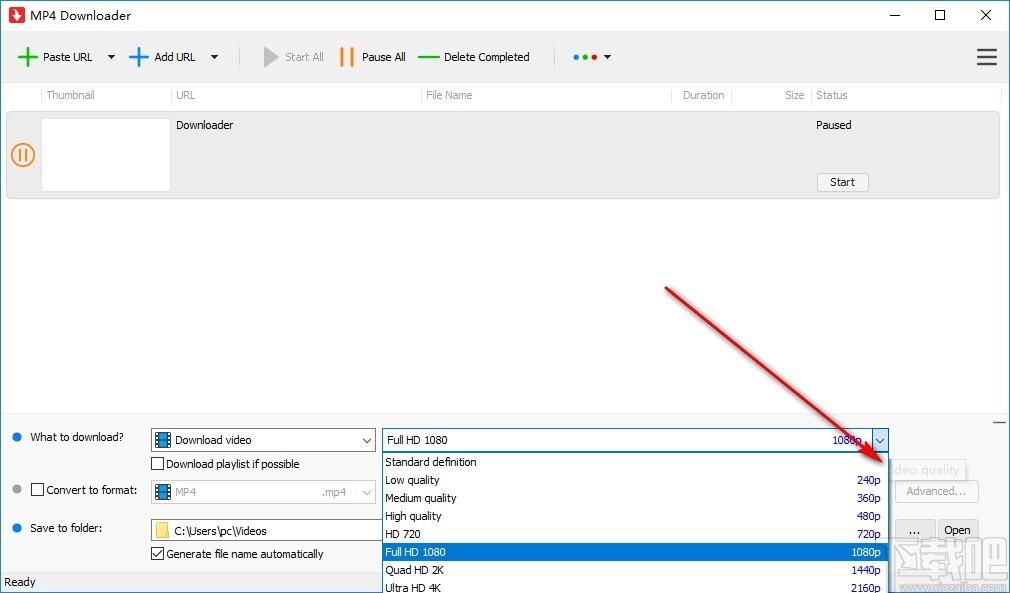
Task: Toggle the video quality dropdown arrow button
Action: [880, 440]
